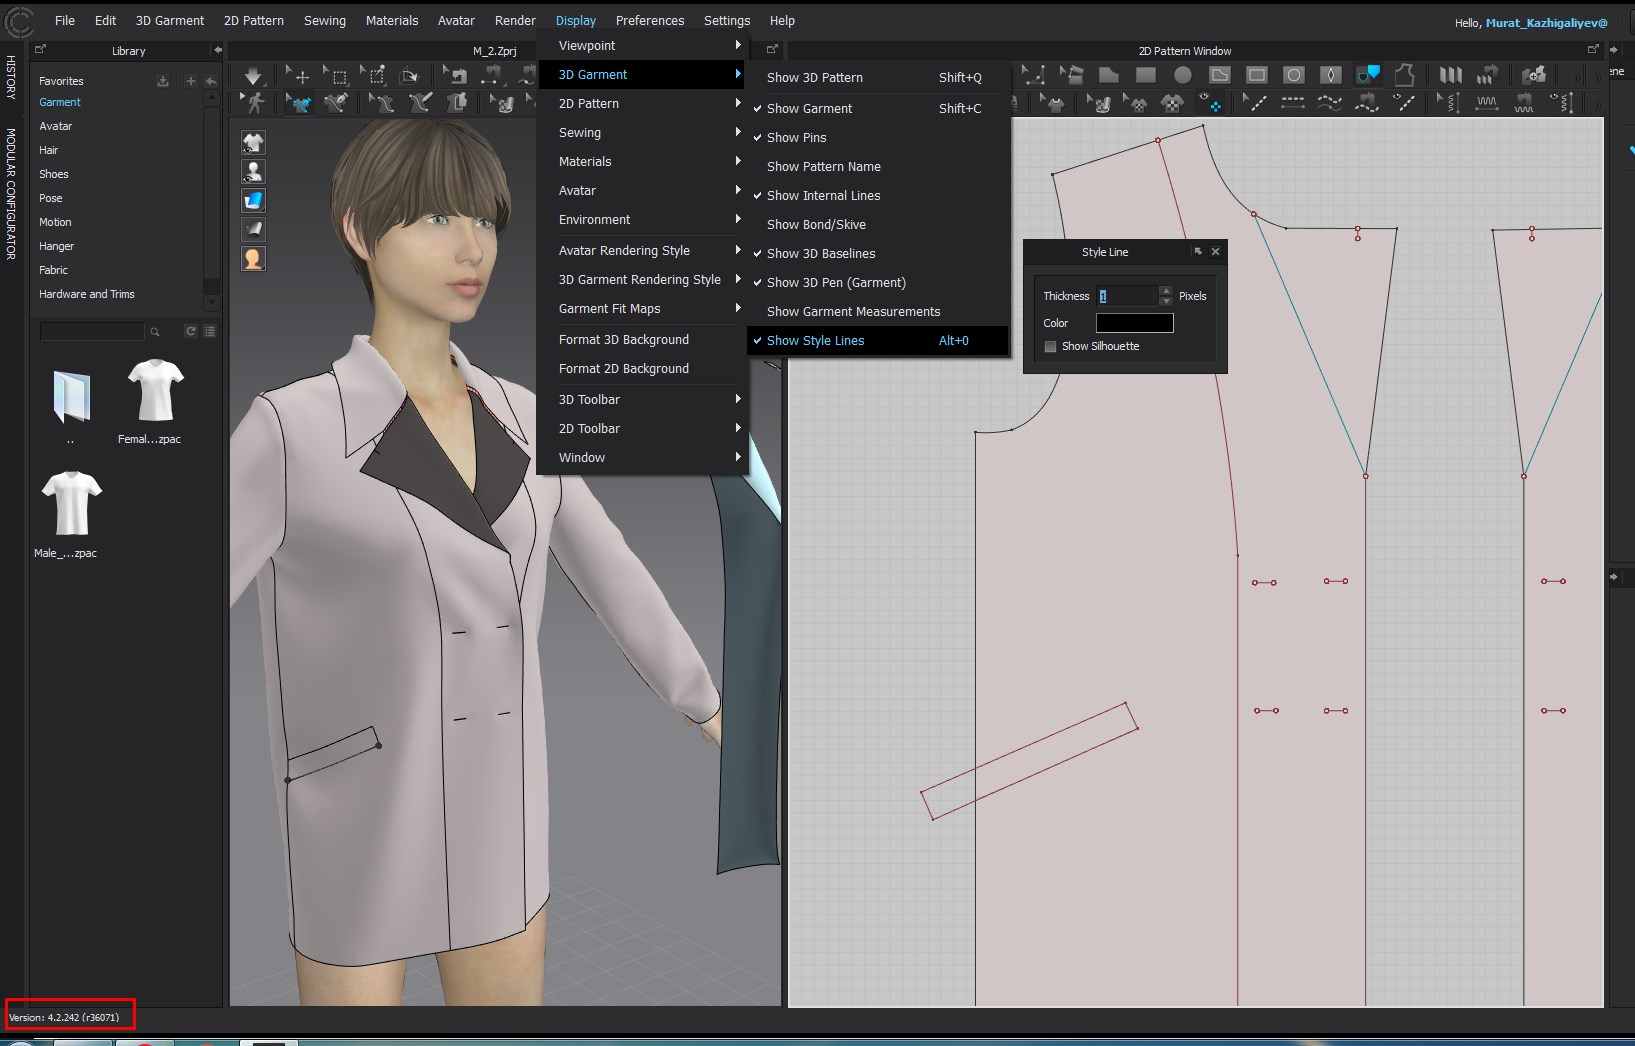Click the library refresh icon
The width and height of the screenshot is (1635, 1046).
(x=190, y=331)
